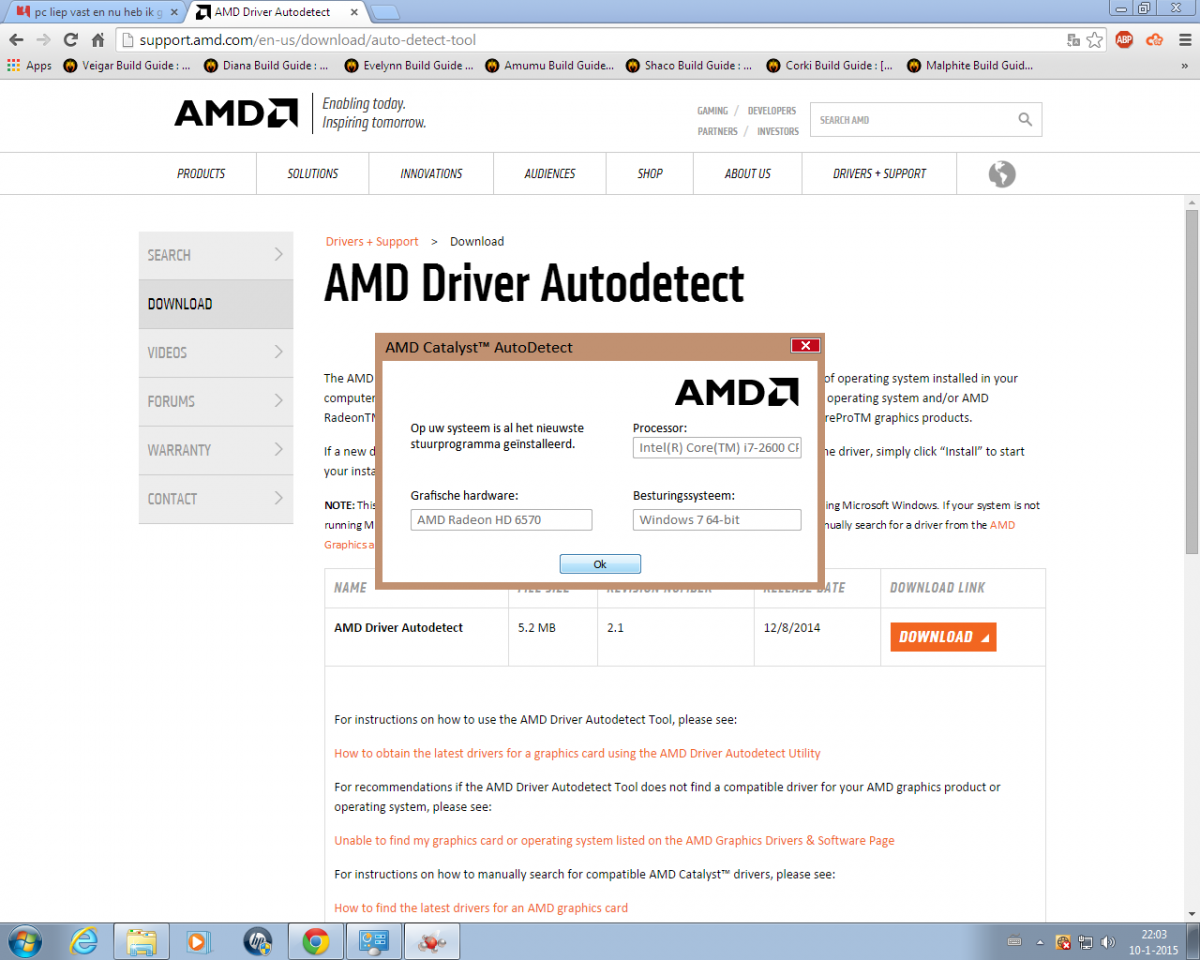Open the Windows Start menu
The width and height of the screenshot is (1200, 960).
pos(24,941)
